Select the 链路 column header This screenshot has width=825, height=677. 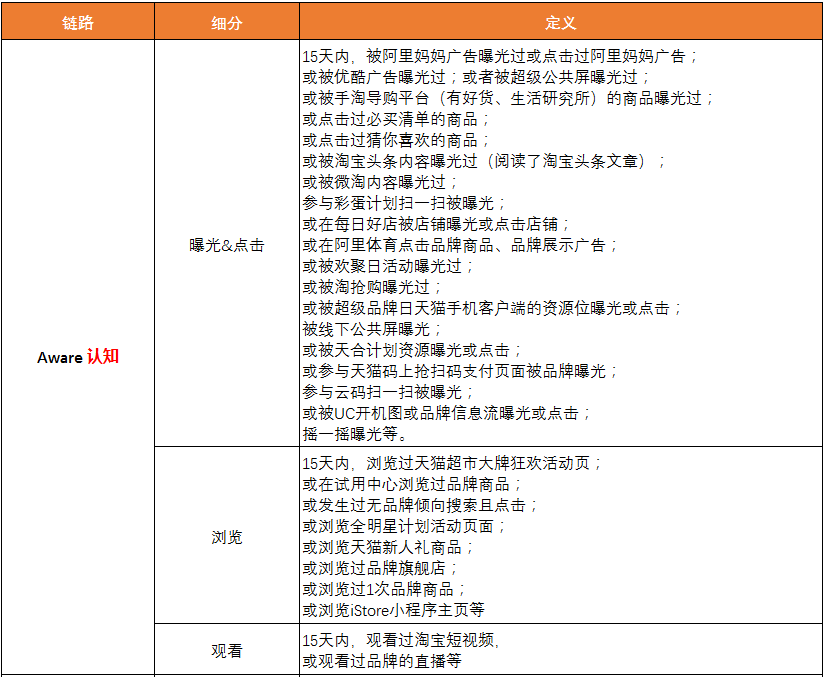coord(78,22)
